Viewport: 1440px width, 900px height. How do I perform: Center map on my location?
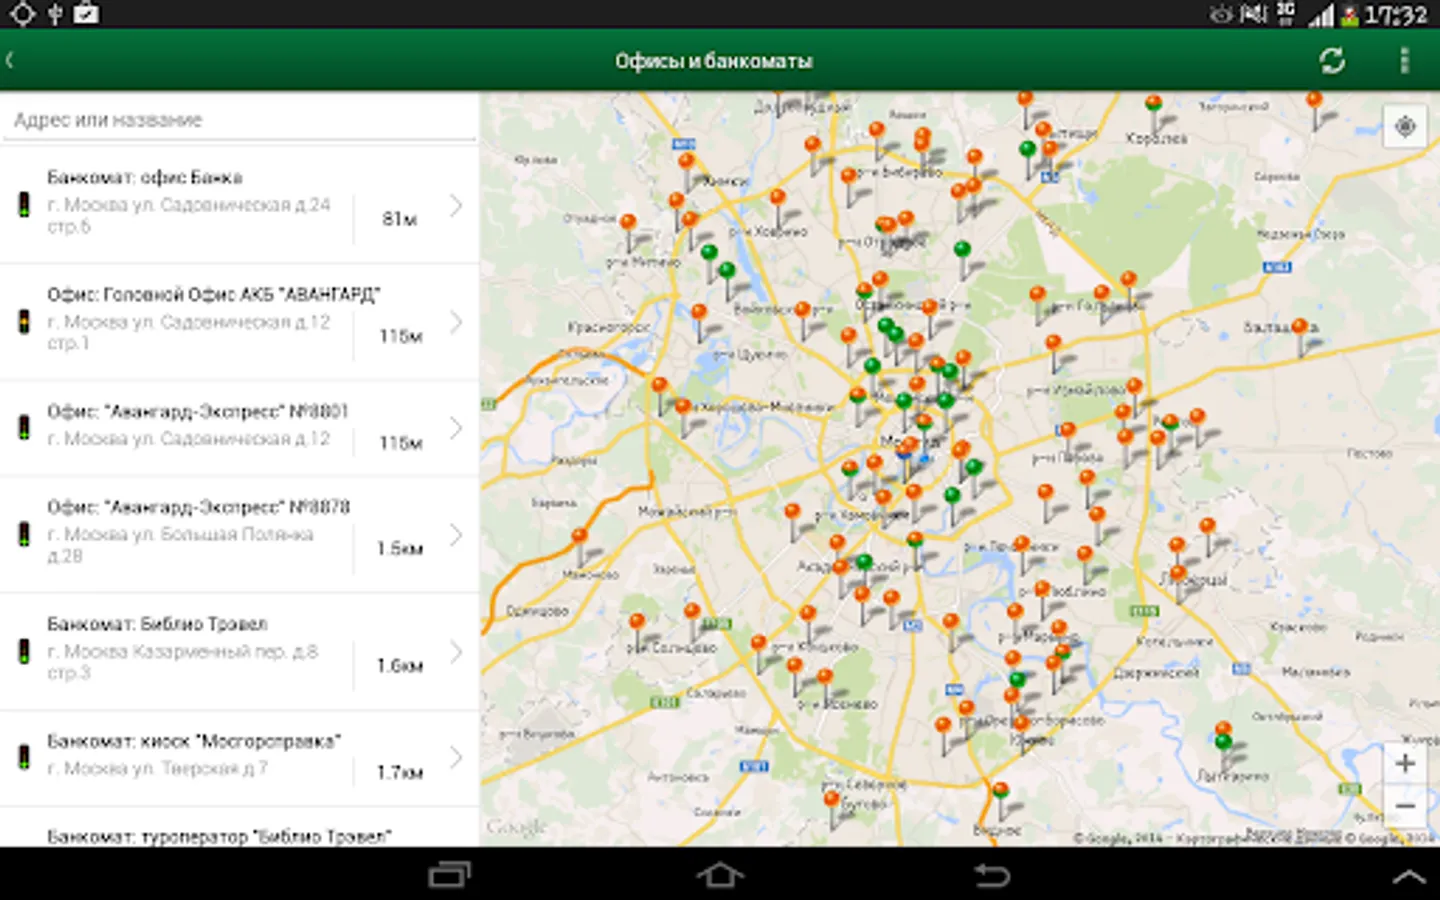point(1405,127)
